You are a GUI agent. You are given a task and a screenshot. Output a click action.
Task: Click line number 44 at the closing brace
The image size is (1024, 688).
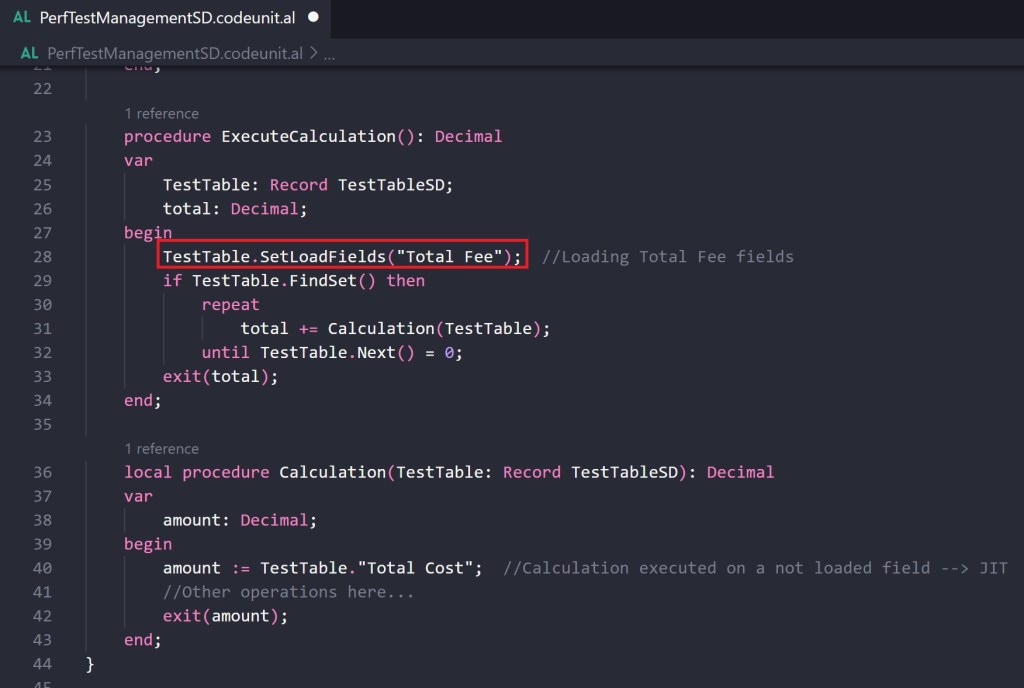(x=42, y=664)
